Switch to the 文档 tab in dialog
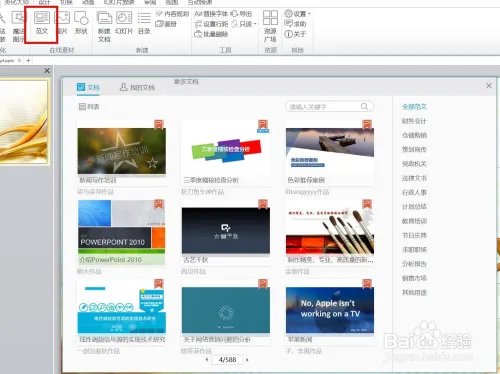The image size is (500, 374). [88, 87]
